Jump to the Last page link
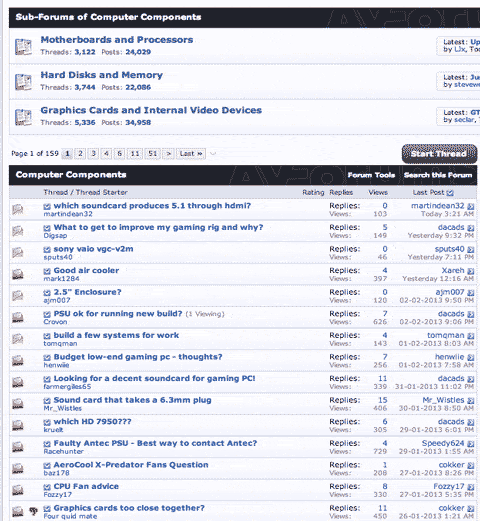480x521 pixels. tap(191, 154)
